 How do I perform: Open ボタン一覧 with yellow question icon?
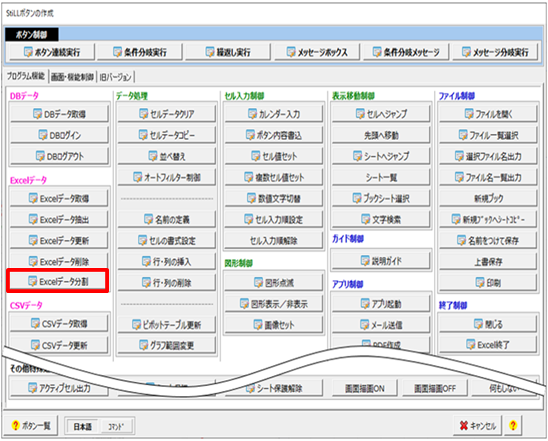(x=30, y=425)
